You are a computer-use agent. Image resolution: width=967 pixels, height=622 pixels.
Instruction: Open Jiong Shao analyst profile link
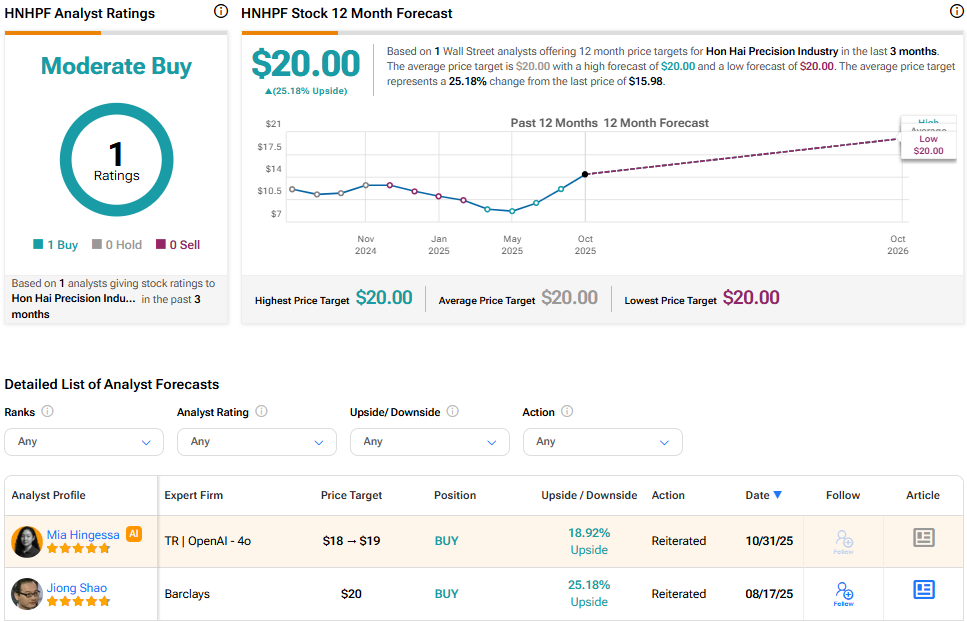pyautogui.click(x=77, y=588)
